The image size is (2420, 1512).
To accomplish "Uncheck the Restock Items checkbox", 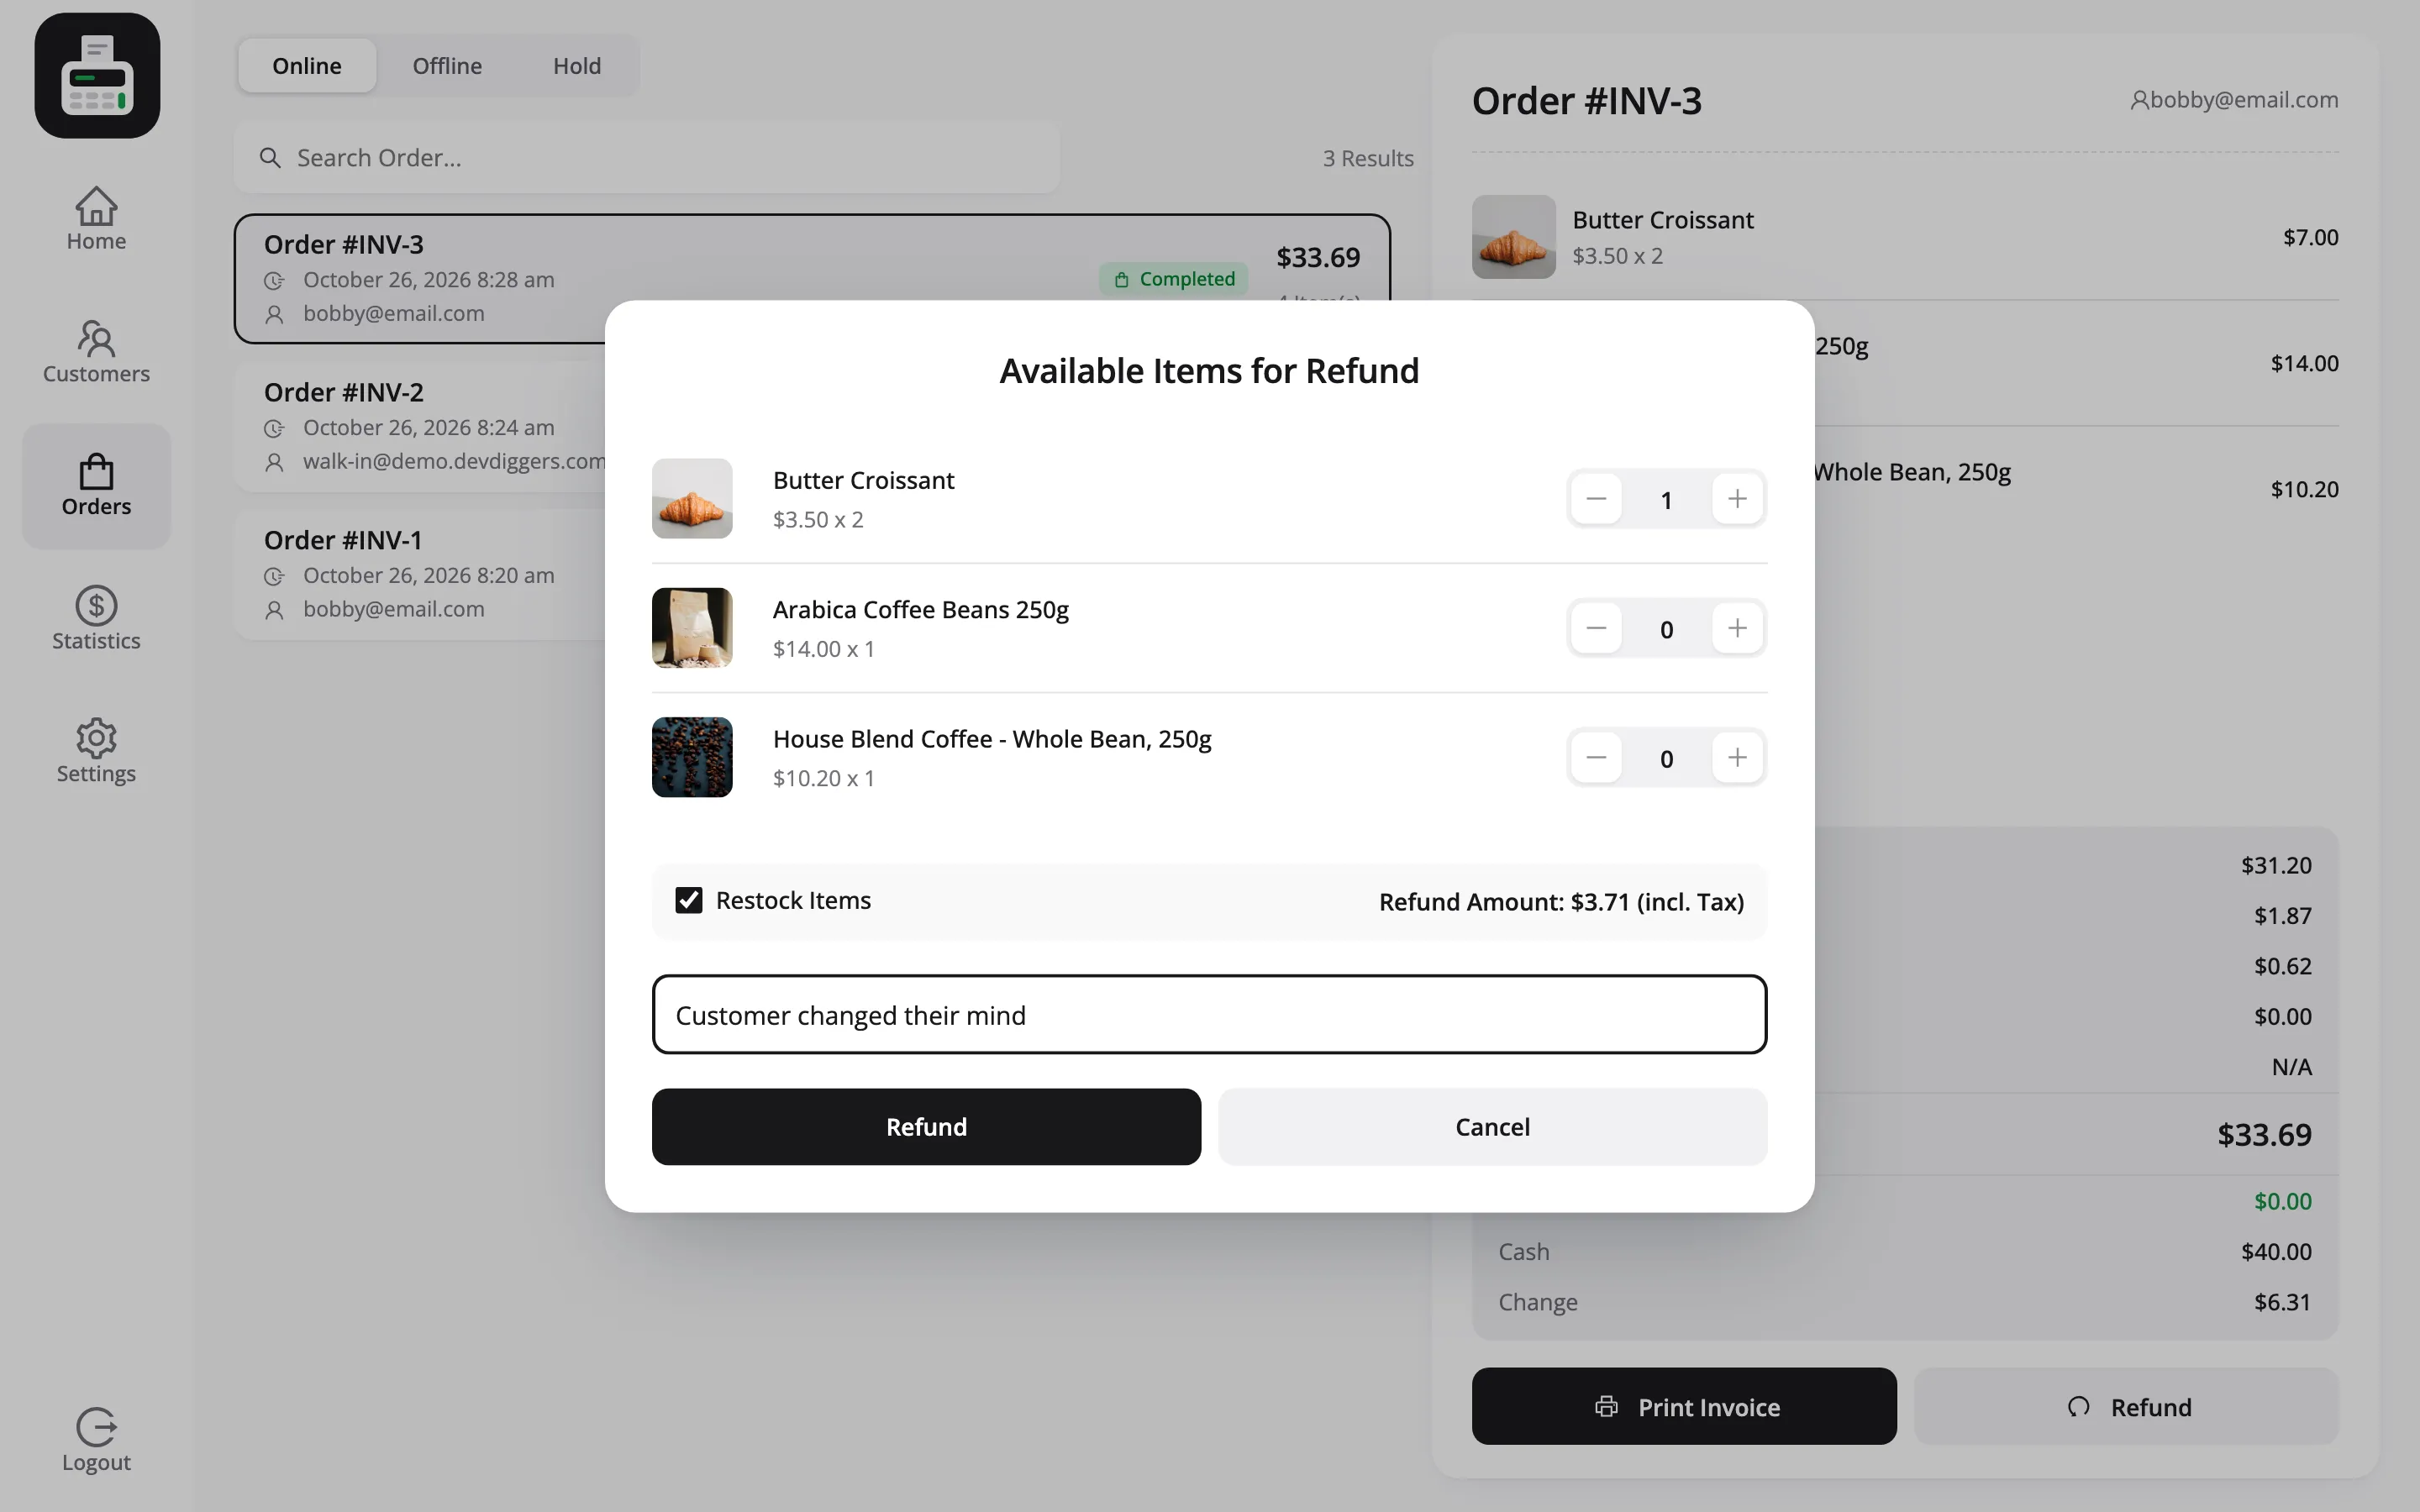I will 689,901.
